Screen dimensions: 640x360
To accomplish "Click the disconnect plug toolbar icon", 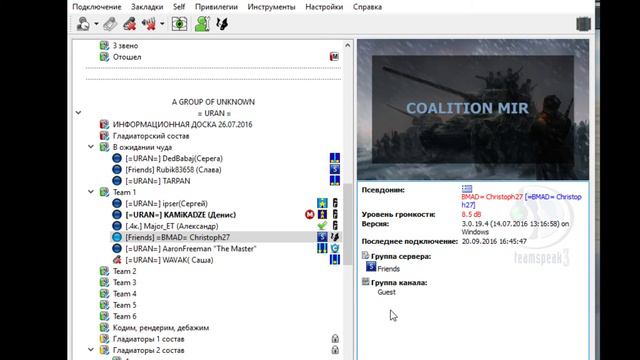I will point(110,24).
